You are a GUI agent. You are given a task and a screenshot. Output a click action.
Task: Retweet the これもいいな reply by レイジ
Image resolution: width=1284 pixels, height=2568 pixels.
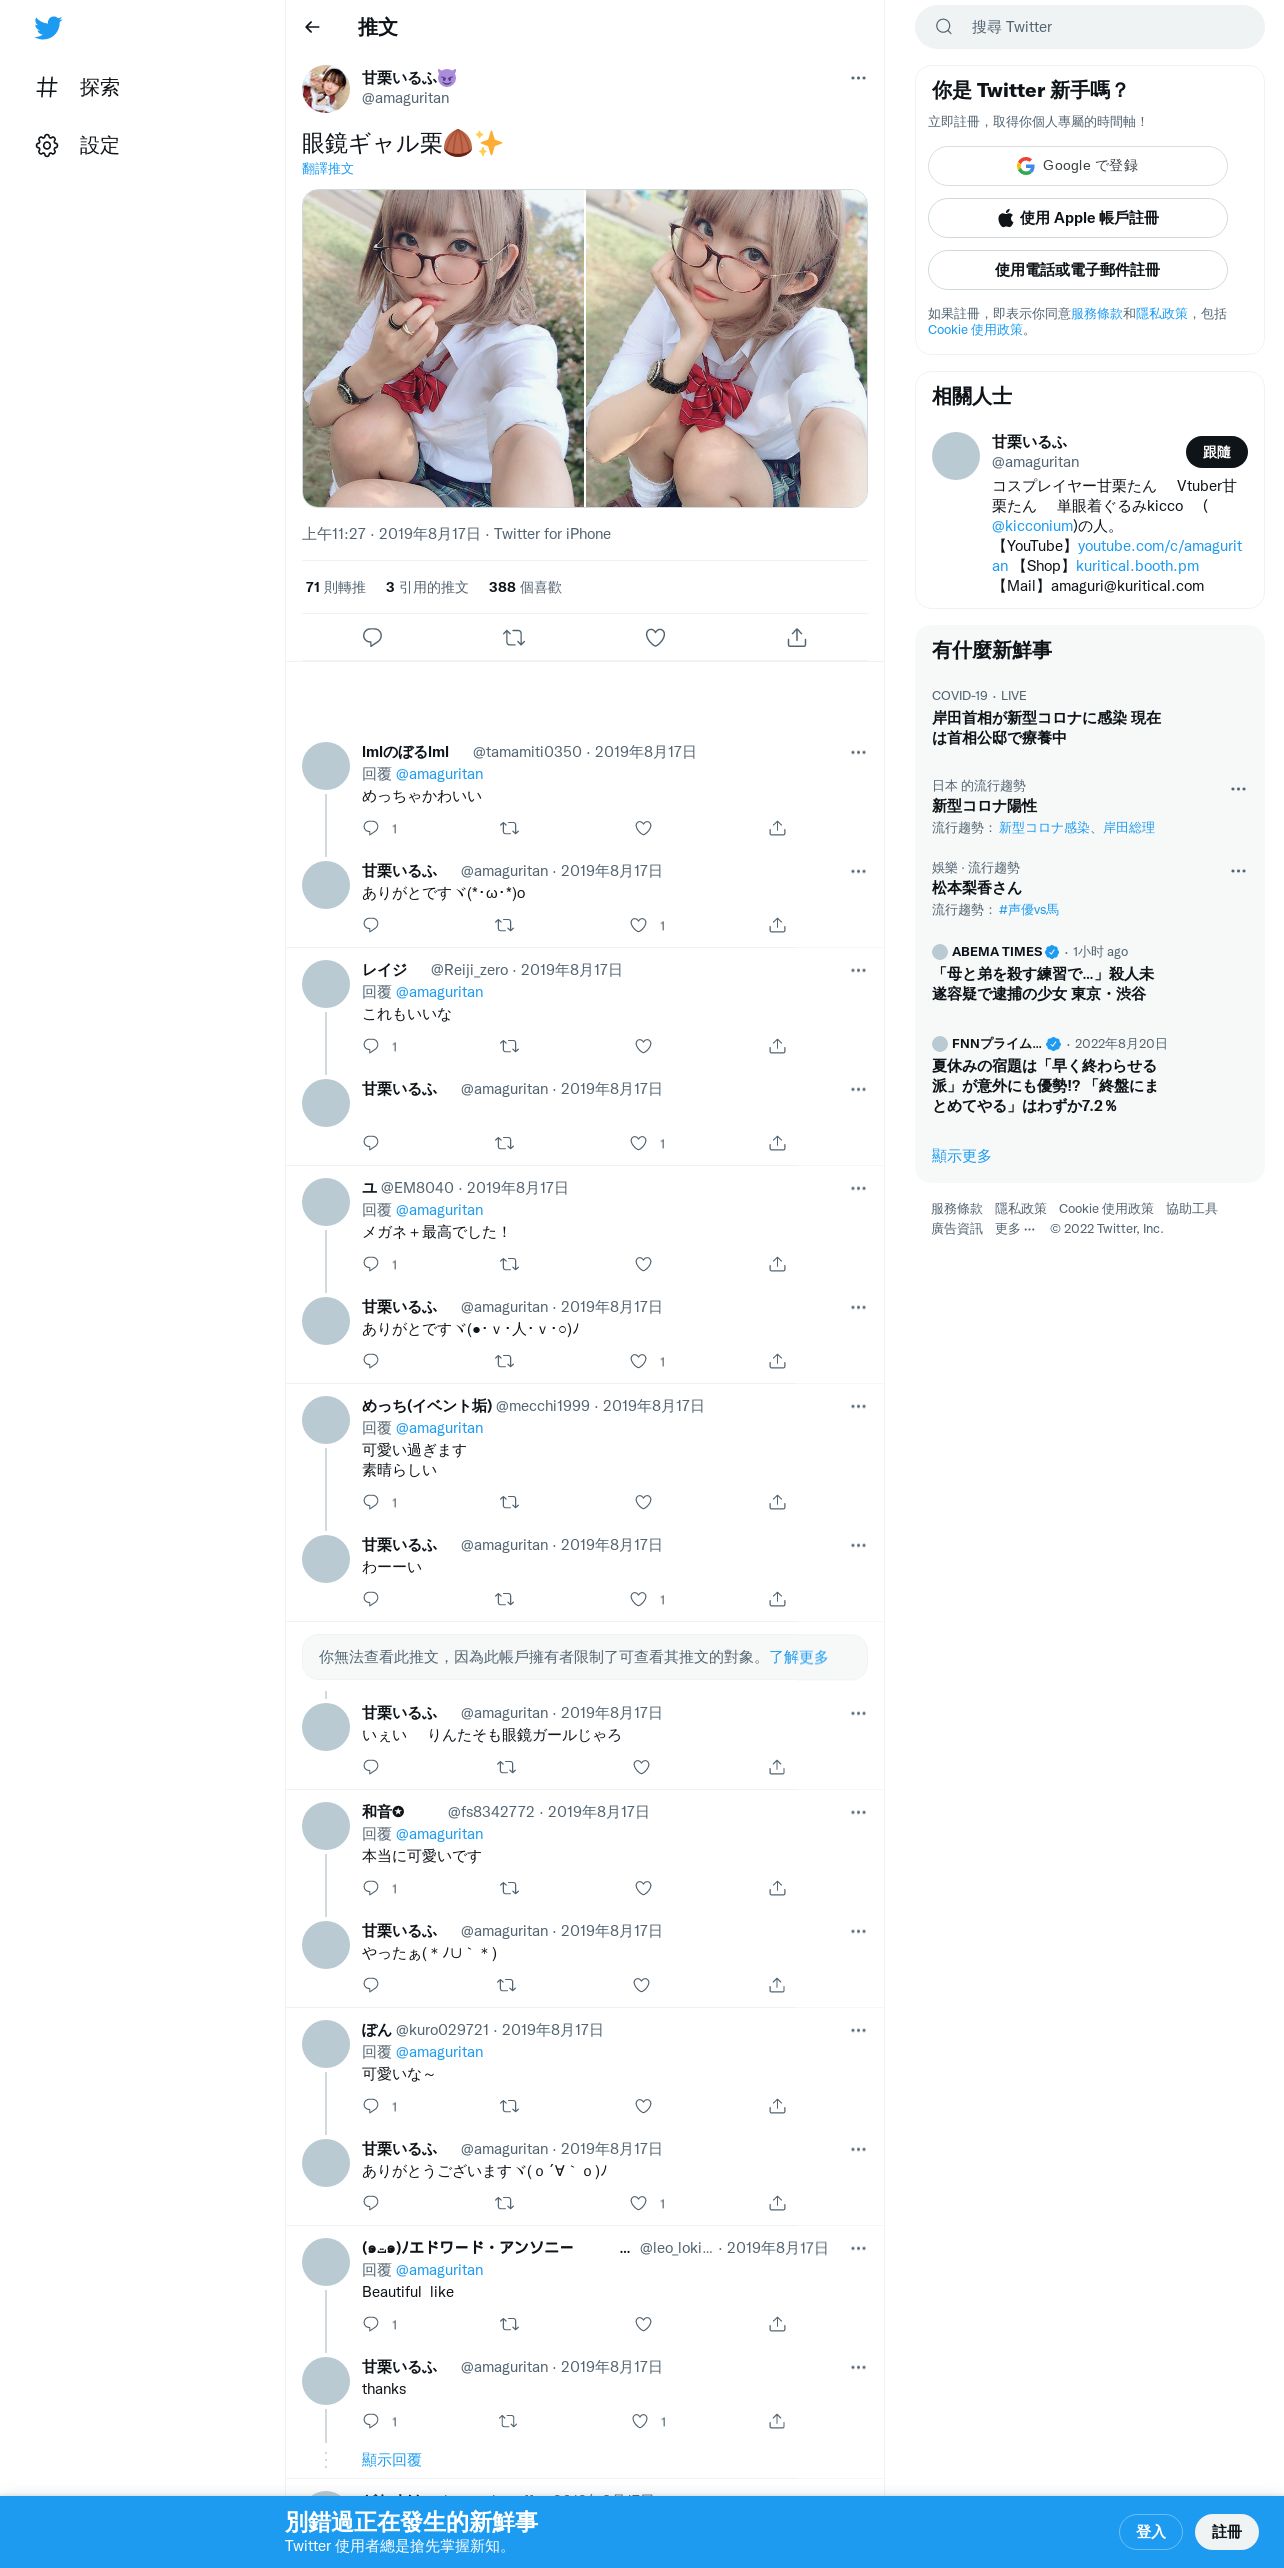(509, 1046)
